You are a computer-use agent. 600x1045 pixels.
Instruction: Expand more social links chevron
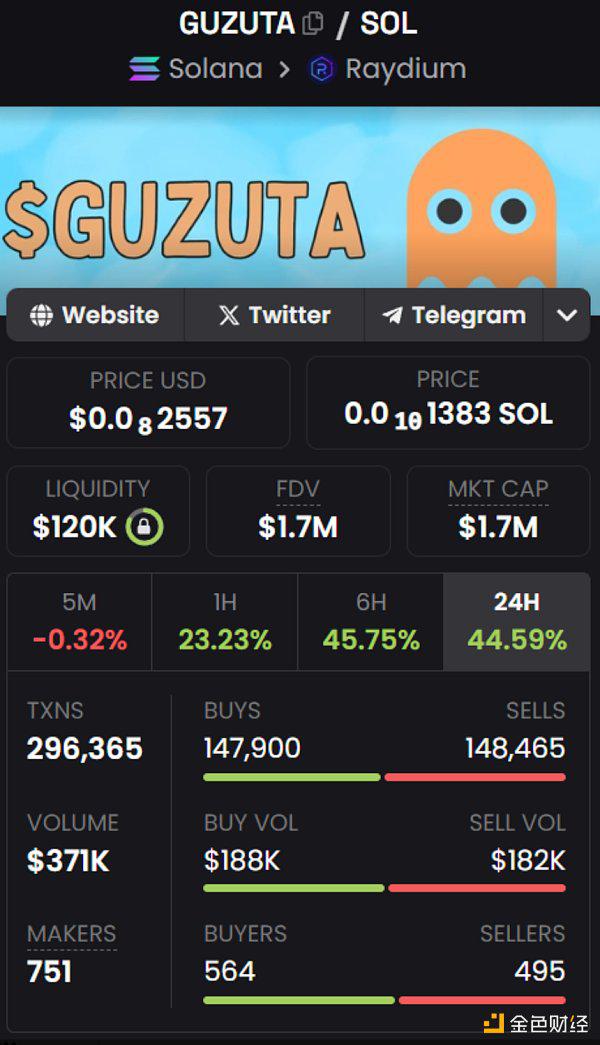[567, 316]
